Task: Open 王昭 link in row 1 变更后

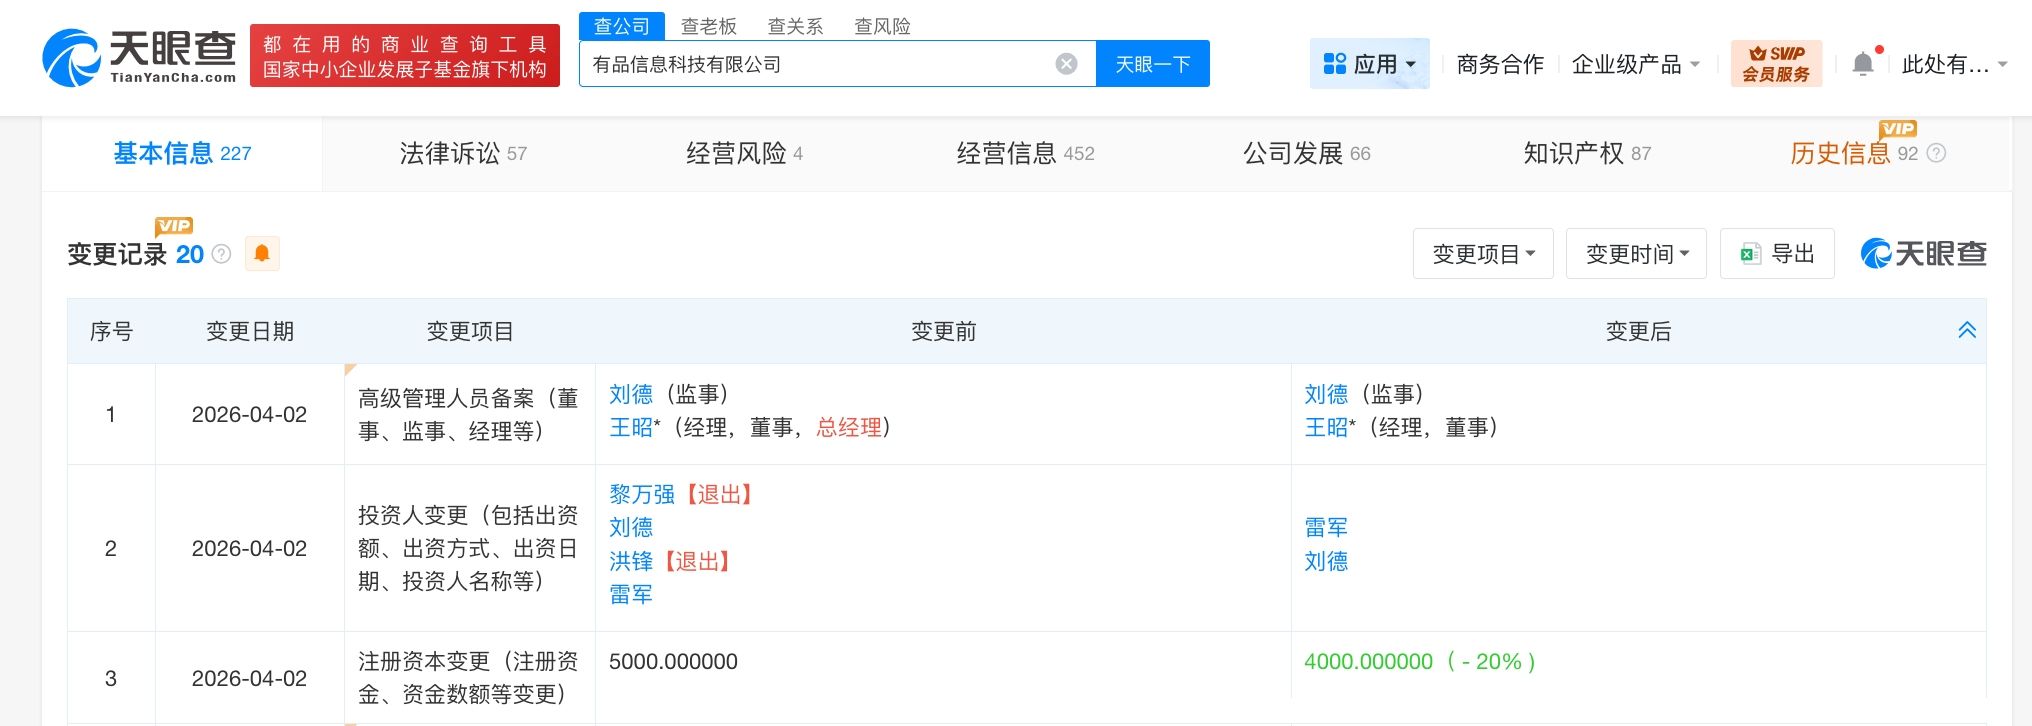Action: [1326, 428]
